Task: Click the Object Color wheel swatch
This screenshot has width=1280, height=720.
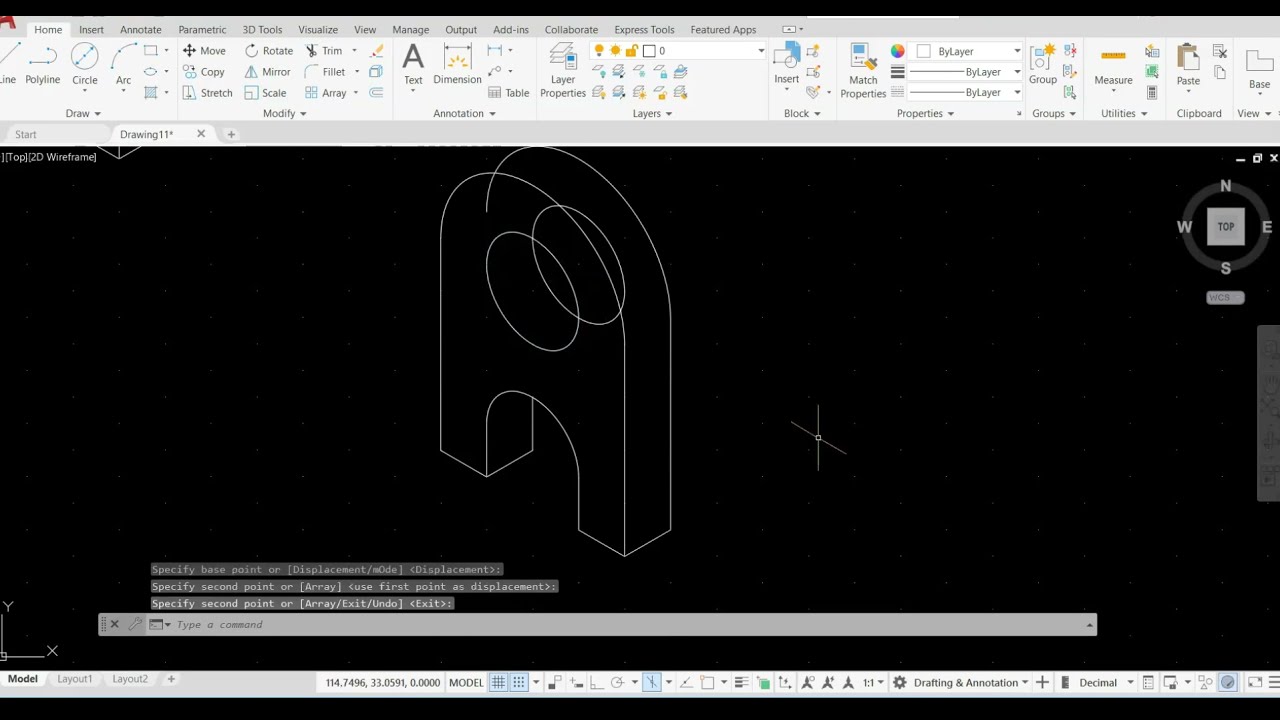Action: [x=897, y=51]
